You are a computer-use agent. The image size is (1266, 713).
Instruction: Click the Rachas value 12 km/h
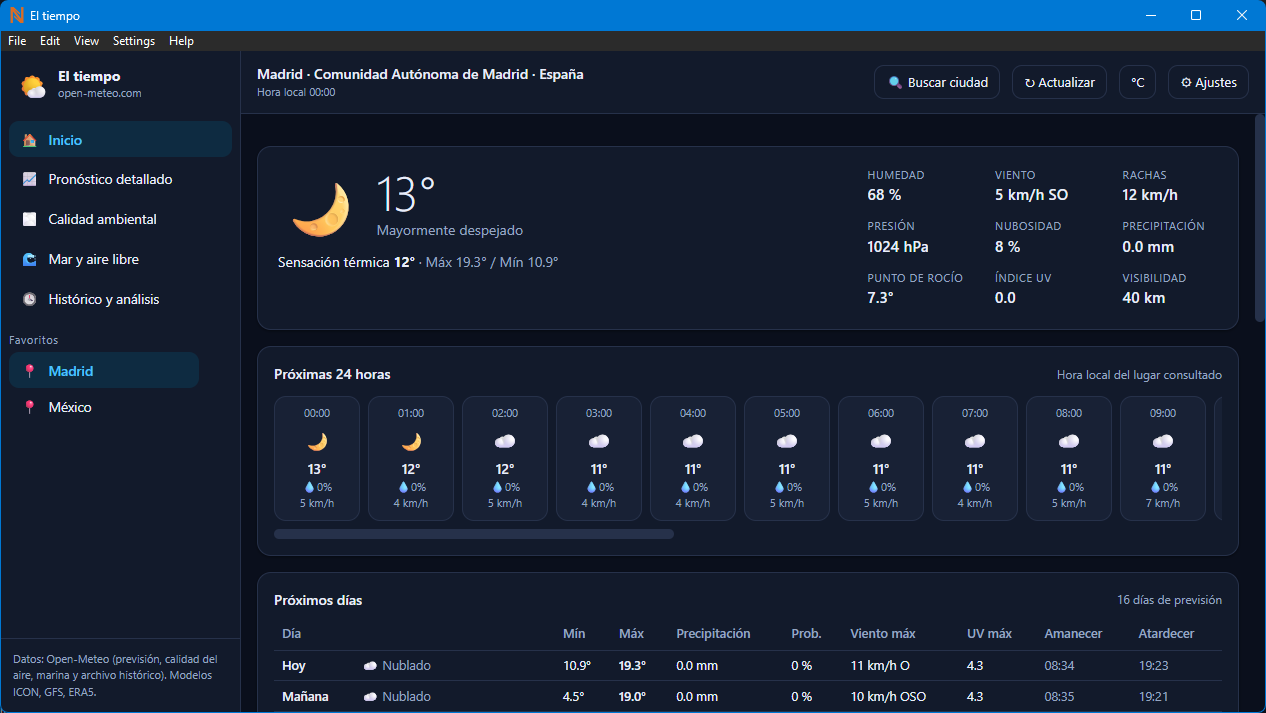(1150, 195)
